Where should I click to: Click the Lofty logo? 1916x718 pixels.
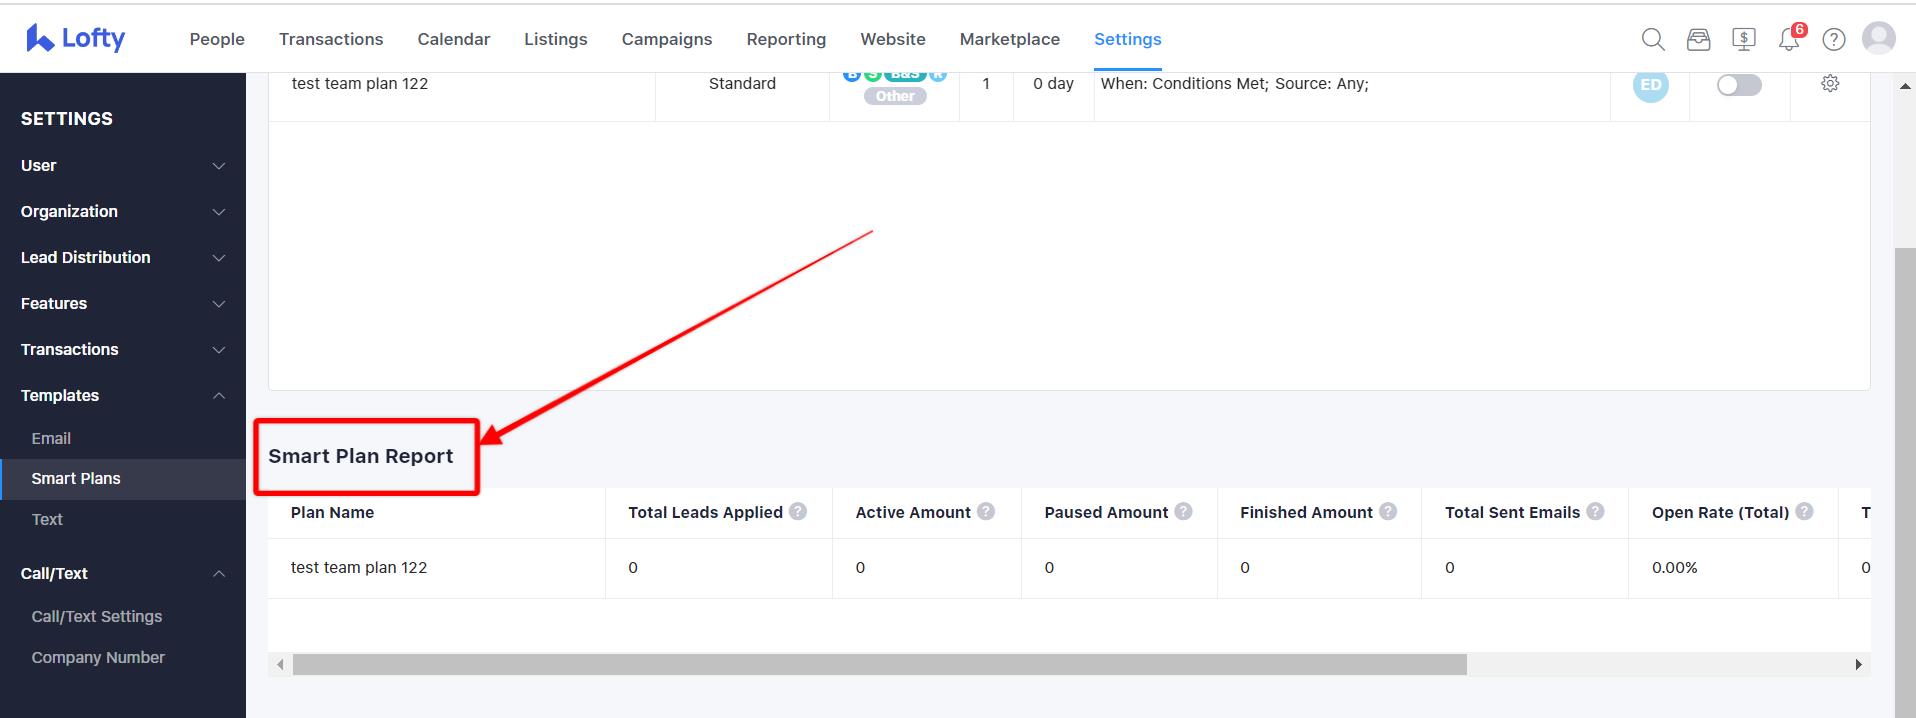tap(75, 38)
